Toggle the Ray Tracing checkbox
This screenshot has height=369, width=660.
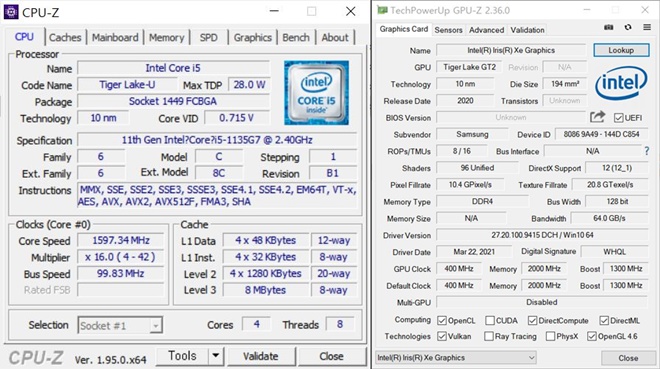489,336
